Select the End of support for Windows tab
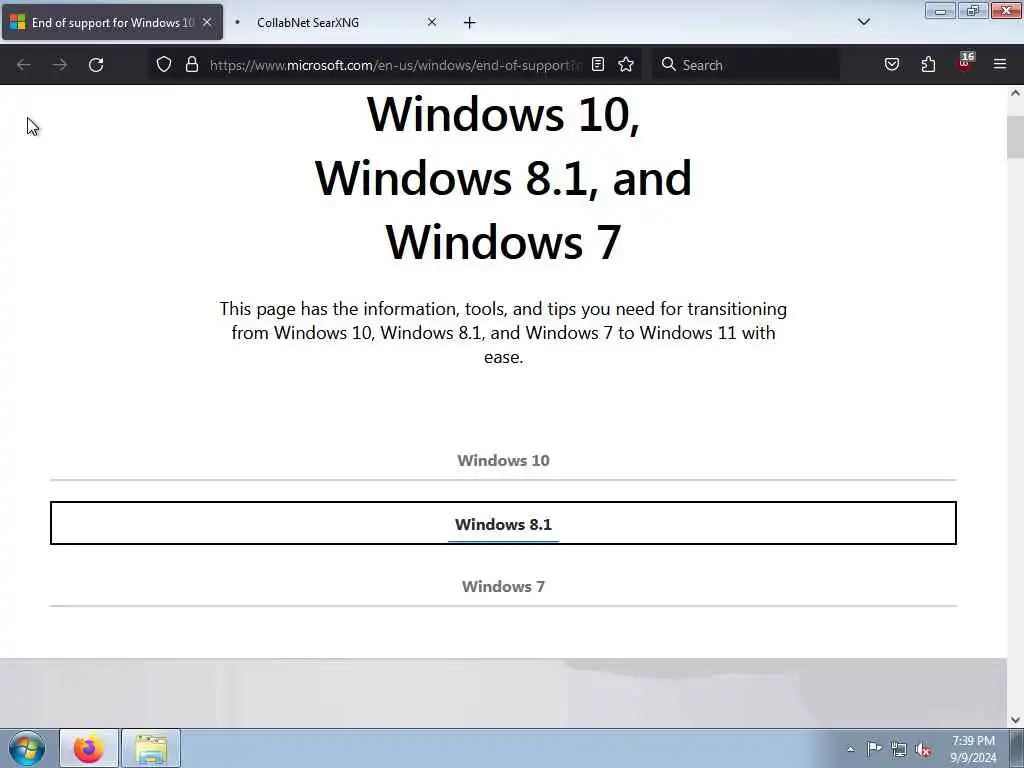Viewport: 1024px width, 768px height. [112, 23]
